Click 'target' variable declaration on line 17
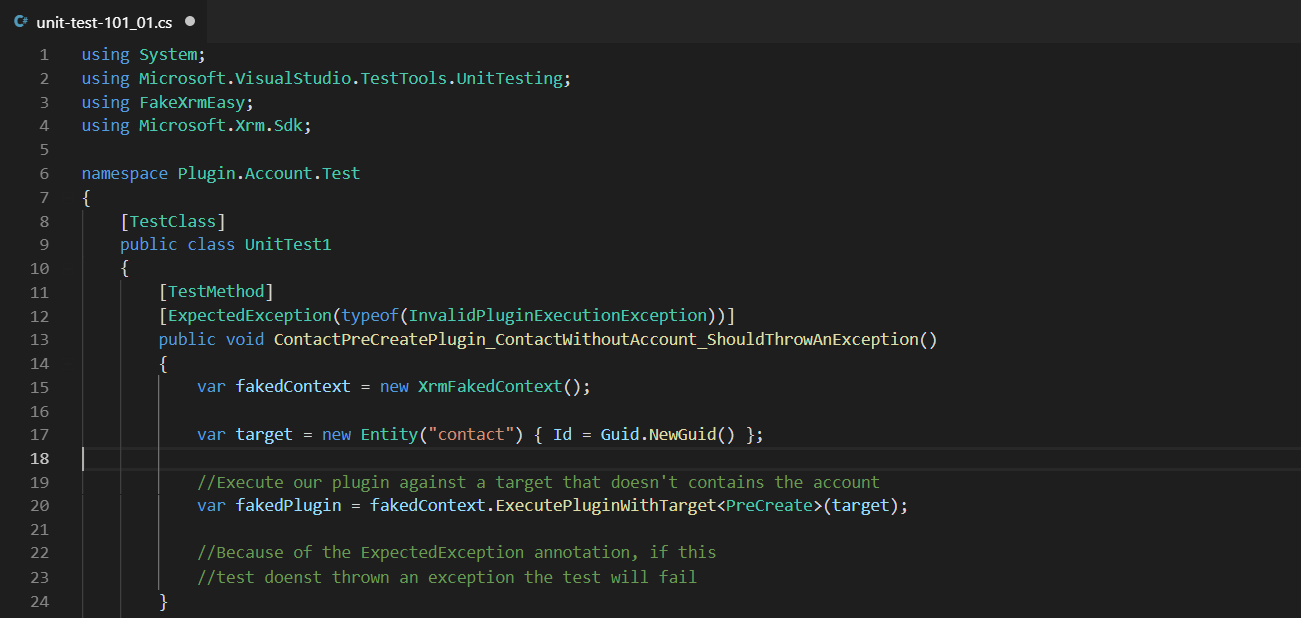Screen dimensions: 1301x618 (264, 434)
